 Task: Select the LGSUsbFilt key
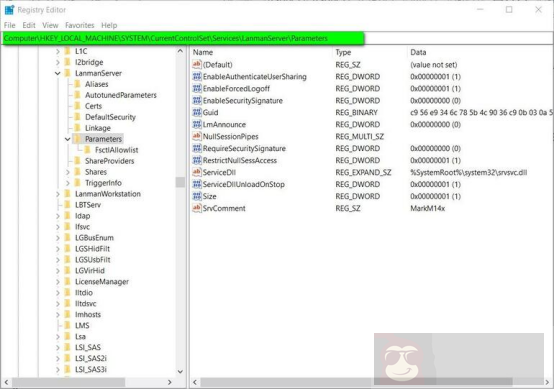[x=93, y=260]
